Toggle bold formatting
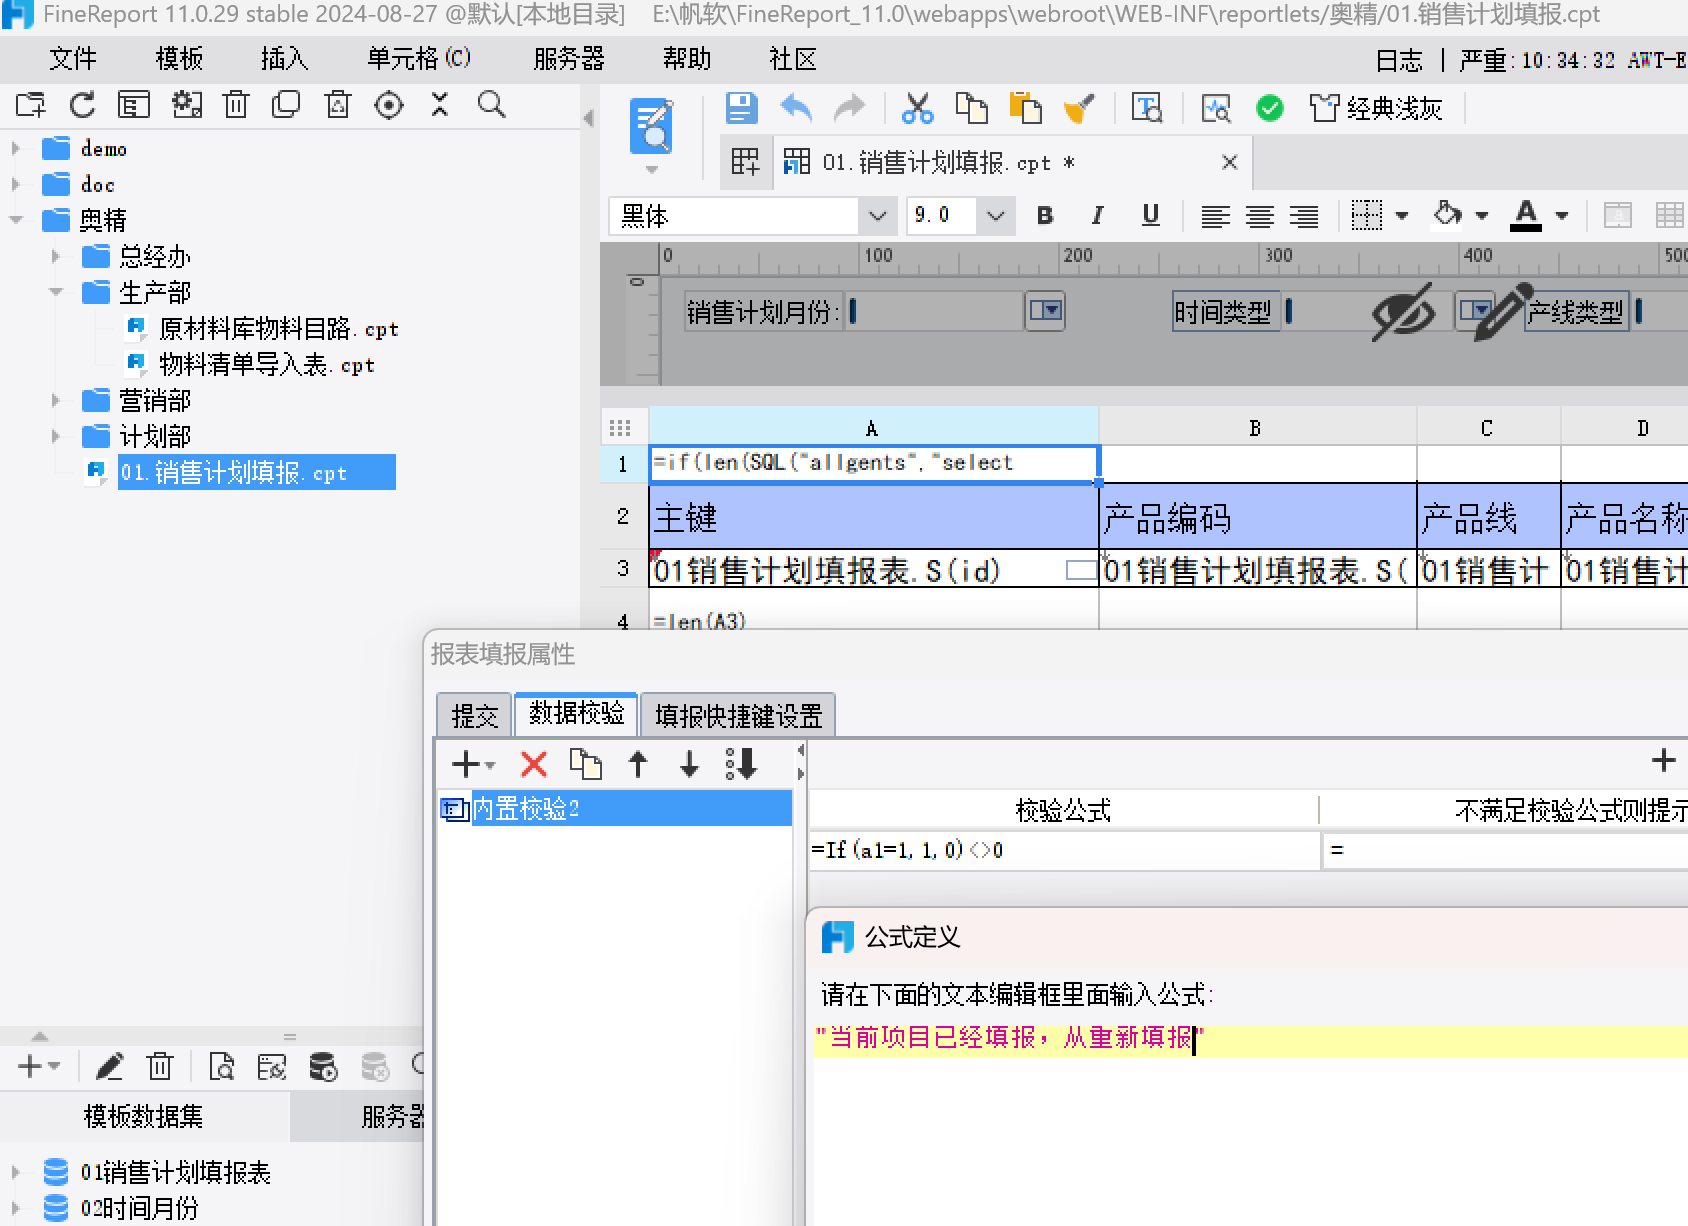This screenshot has height=1226, width=1688. point(1045,216)
